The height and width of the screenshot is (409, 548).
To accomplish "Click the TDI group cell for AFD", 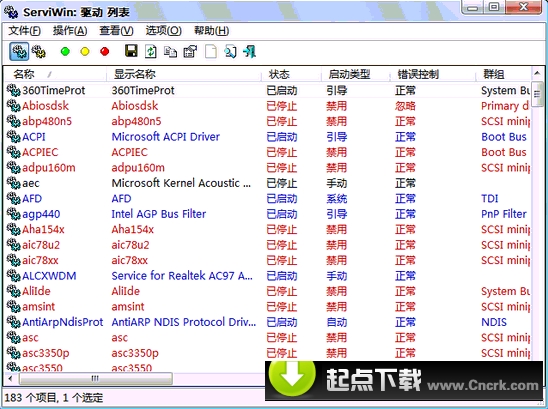I will (x=489, y=198).
